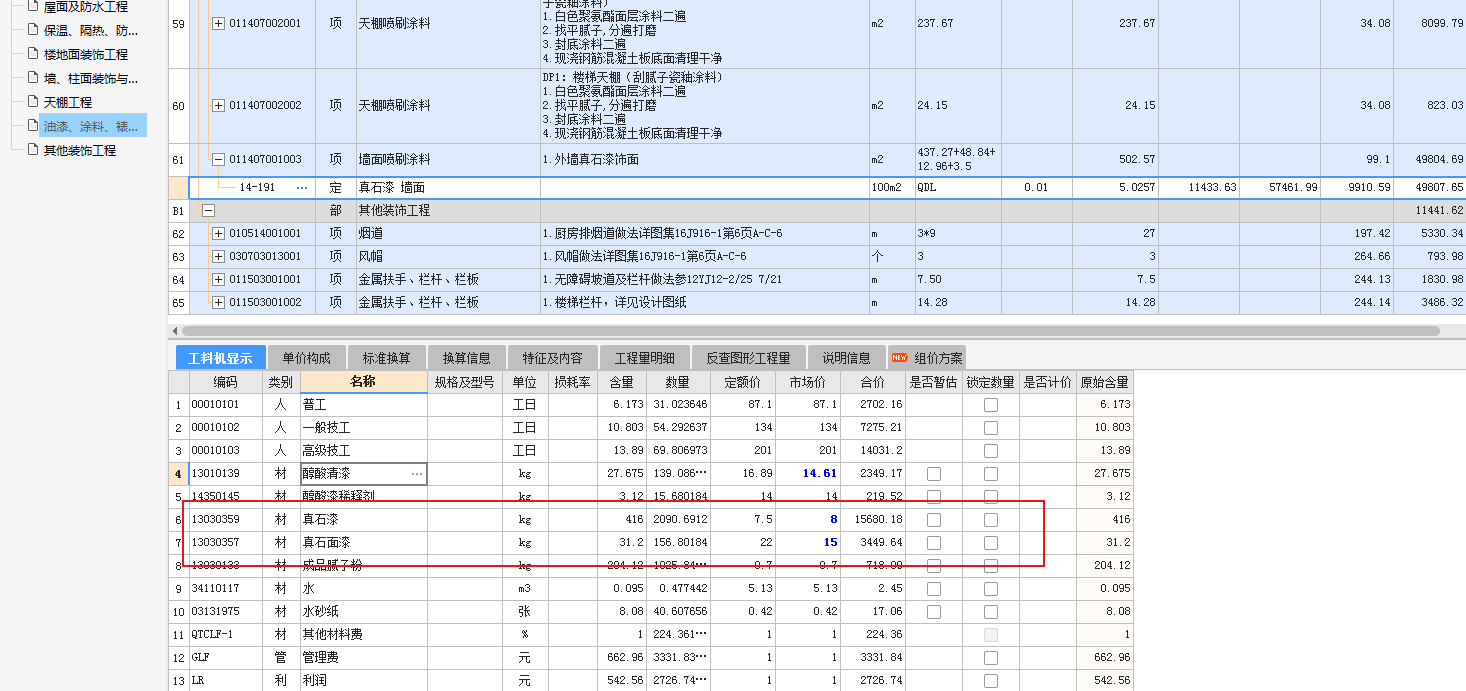
Task: Collapse item 011407001003 墙面喷刷涂料
Action: coord(219,159)
